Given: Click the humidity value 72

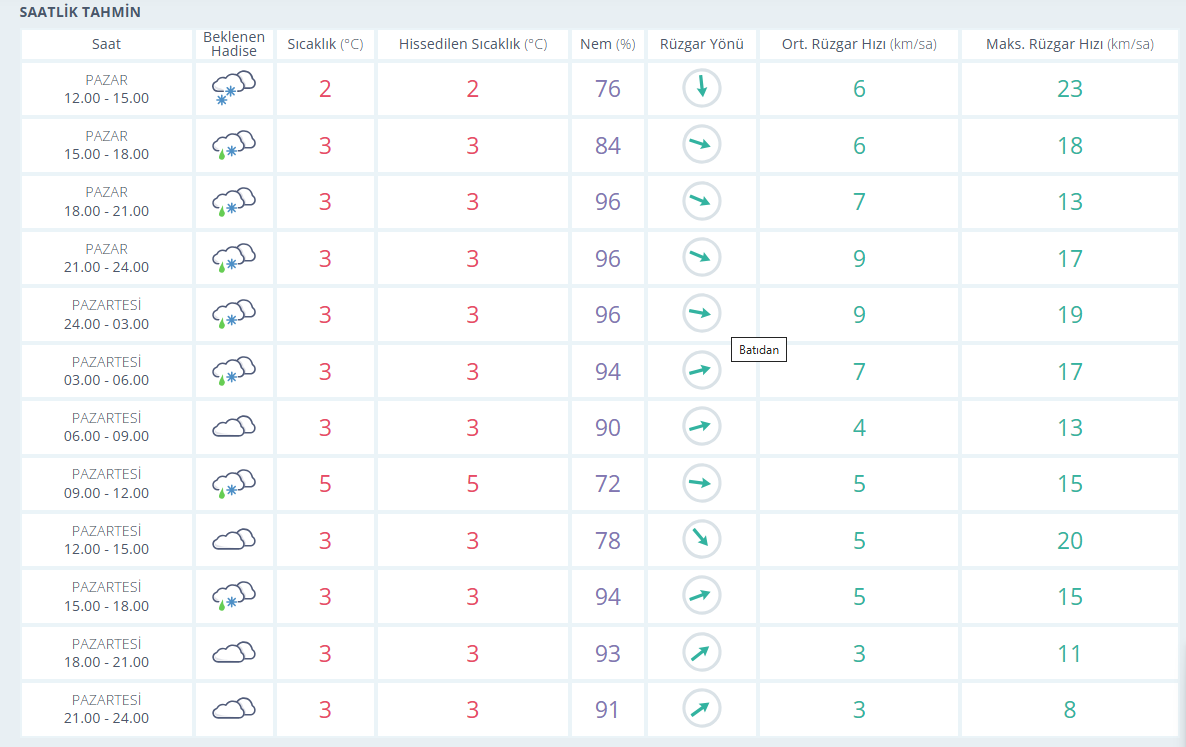Looking at the screenshot, I should [x=607, y=484].
